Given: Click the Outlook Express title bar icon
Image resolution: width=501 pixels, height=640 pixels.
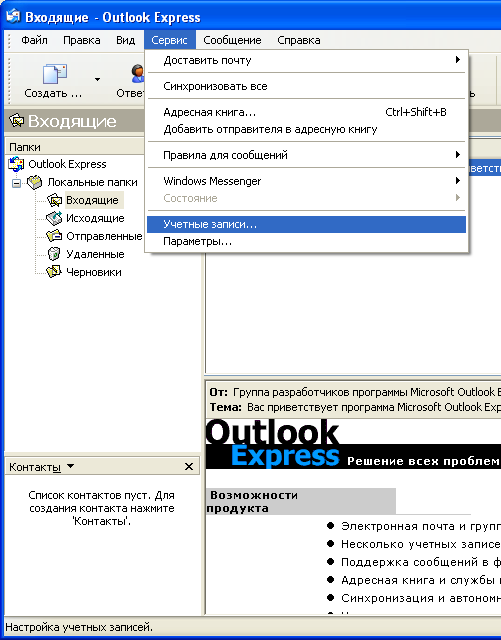Looking at the screenshot, I should pyautogui.click(x=13, y=17).
